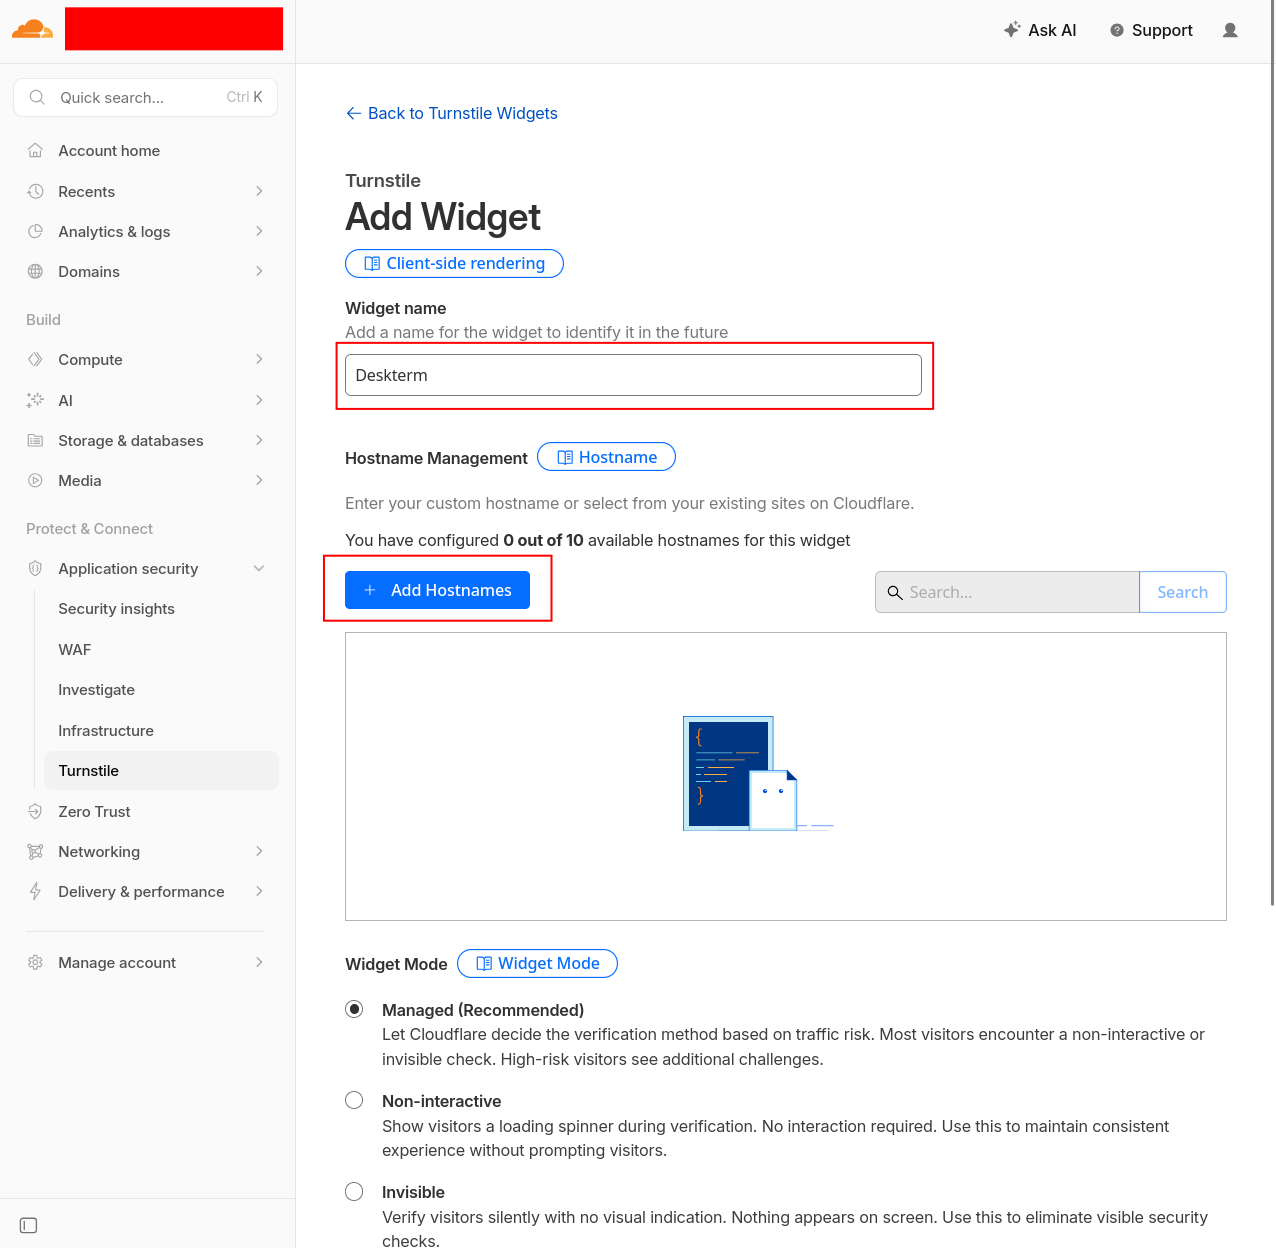
Task: Expand the Analytics & logs chevron
Action: click(x=259, y=231)
